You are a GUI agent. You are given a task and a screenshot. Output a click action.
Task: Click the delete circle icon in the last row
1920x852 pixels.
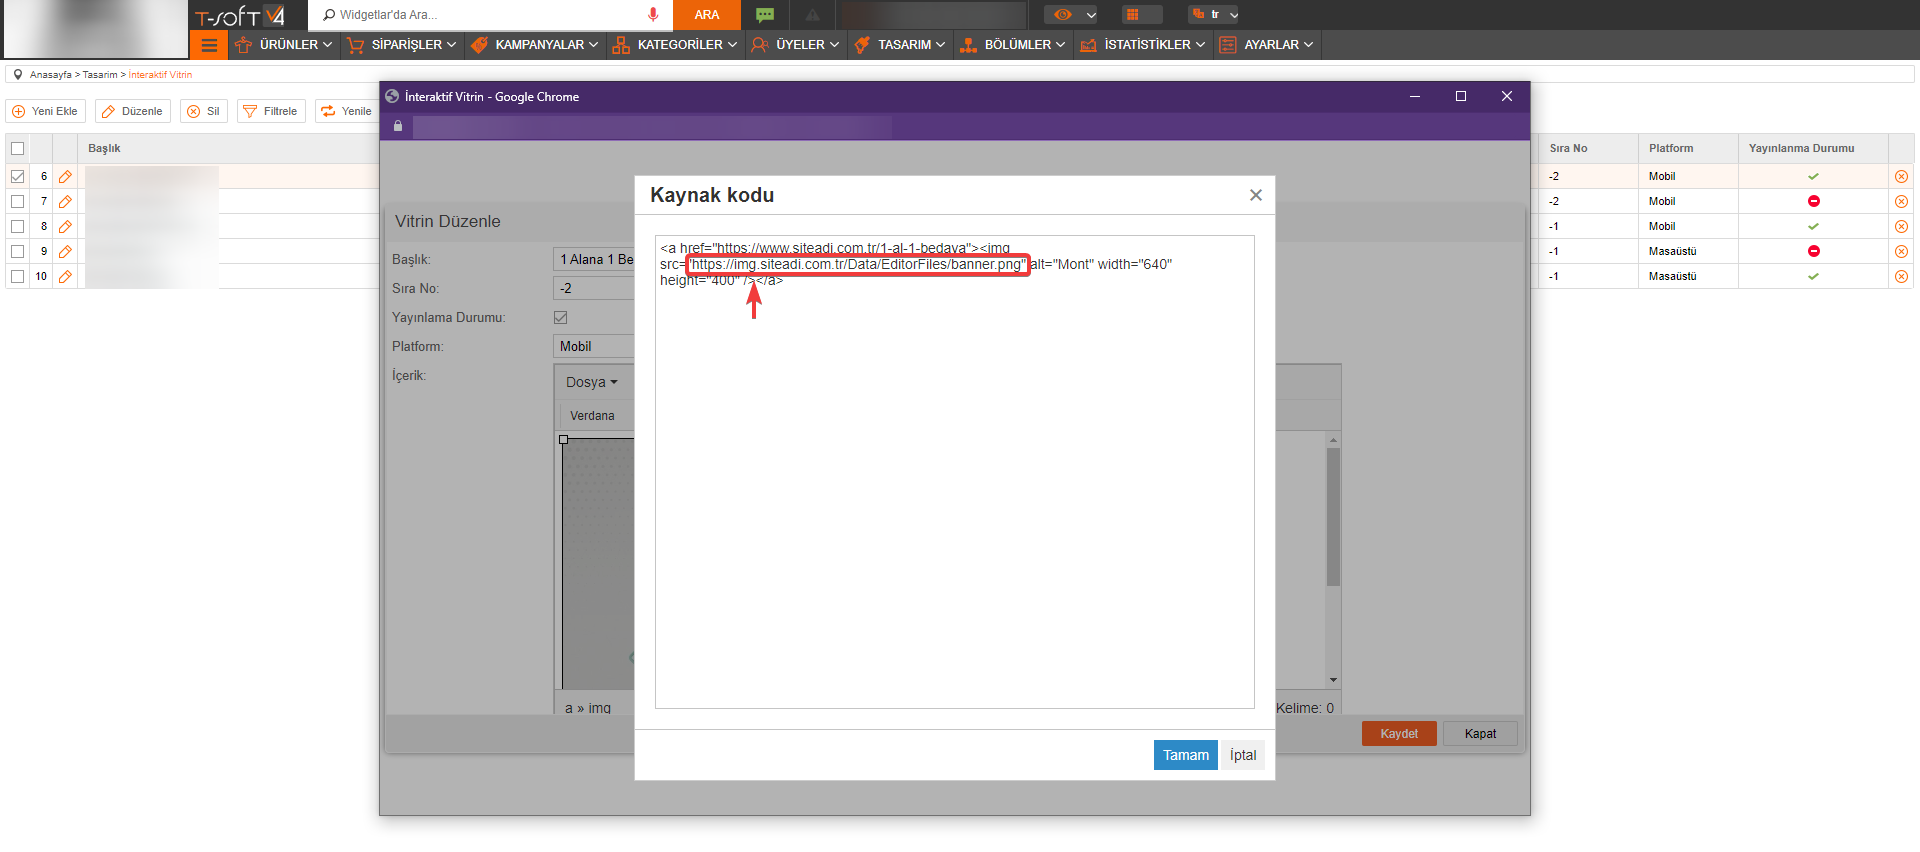[1901, 276]
